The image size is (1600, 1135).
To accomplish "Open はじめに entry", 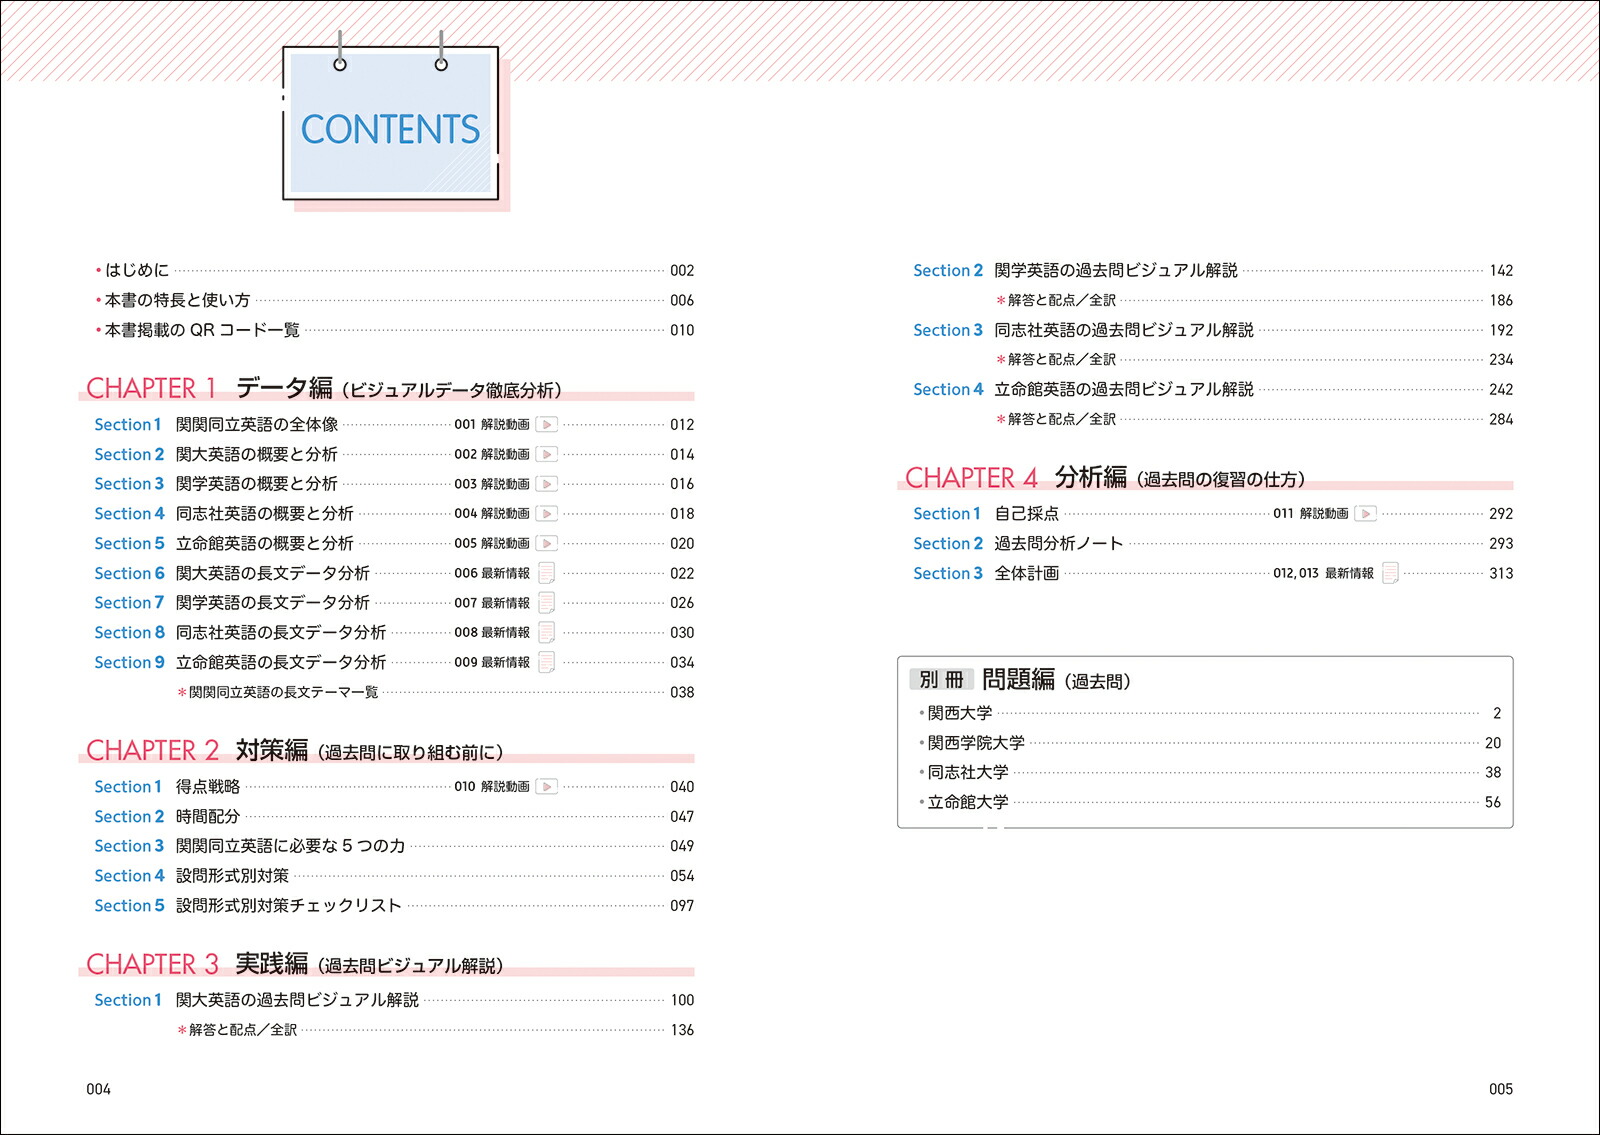I will click(x=394, y=271).
